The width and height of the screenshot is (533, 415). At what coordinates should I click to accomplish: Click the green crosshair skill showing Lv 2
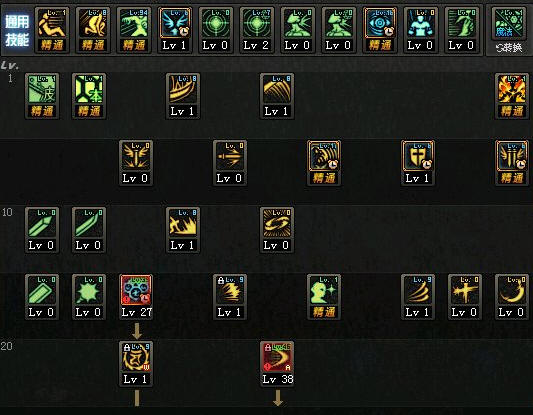257,30
